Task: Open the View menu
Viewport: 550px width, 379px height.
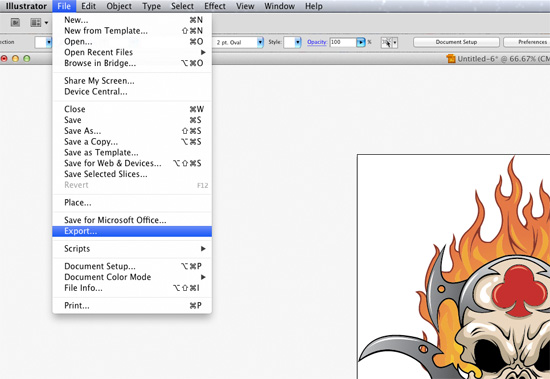Action: click(x=245, y=6)
